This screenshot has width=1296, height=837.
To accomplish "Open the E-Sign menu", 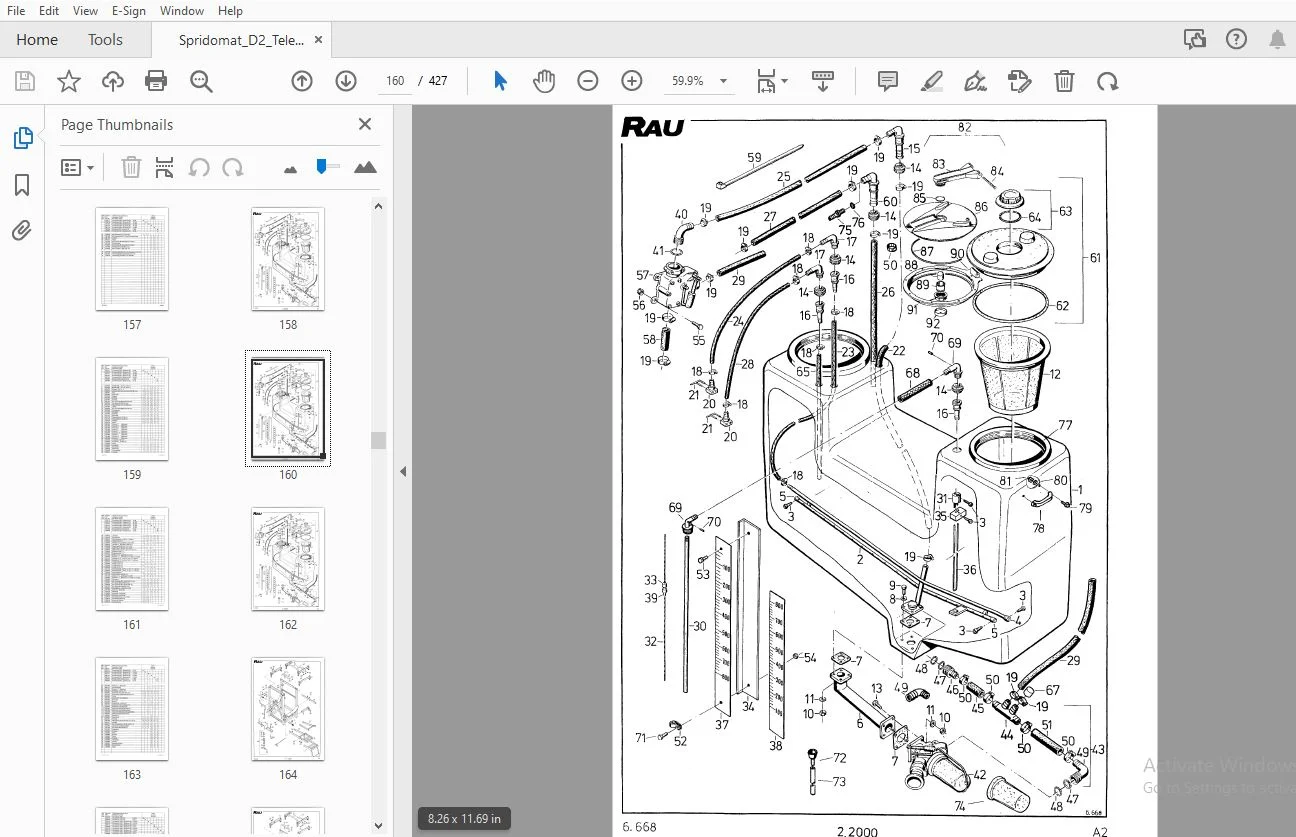I will (x=128, y=10).
